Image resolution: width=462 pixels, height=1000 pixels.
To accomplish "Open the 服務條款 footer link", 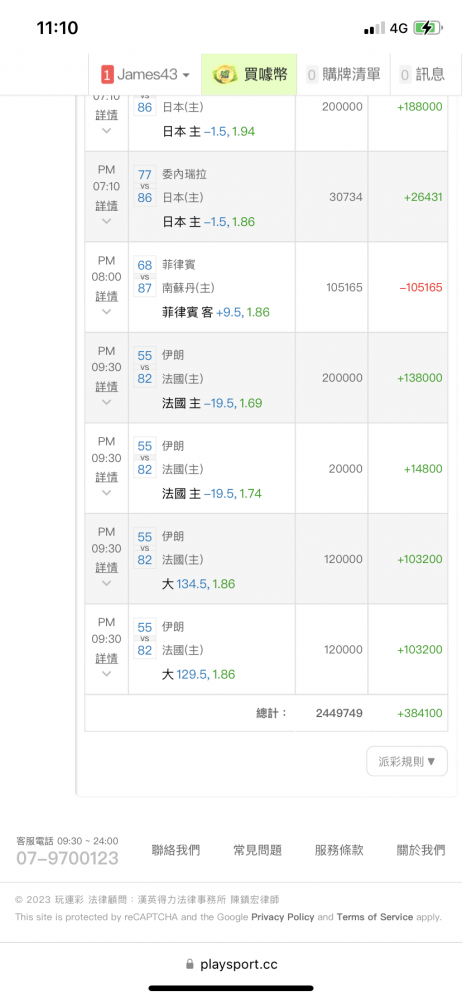I will (339, 850).
